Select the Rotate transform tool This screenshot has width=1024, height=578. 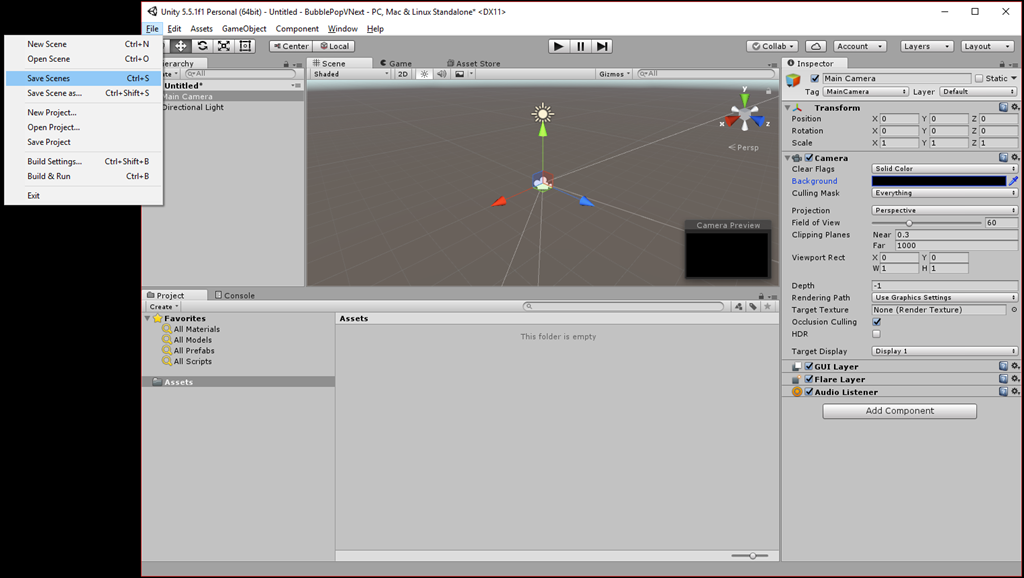point(202,46)
